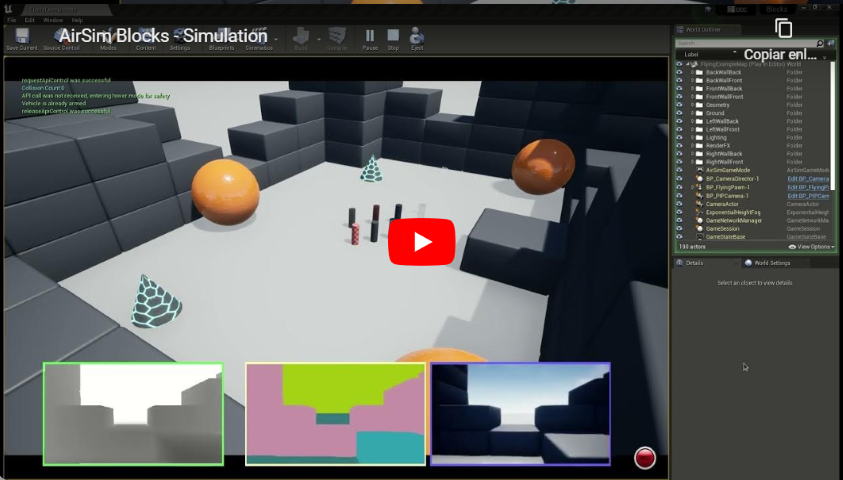This screenshot has height=480, width=843.
Task: Toggle visibility of GameSession actor
Action: (680, 228)
